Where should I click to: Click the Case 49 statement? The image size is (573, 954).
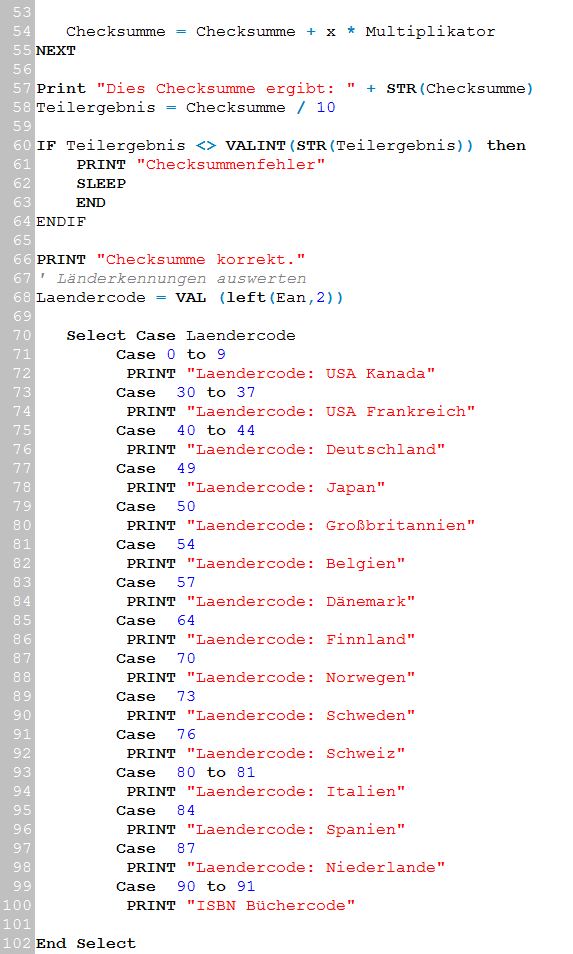[156, 468]
